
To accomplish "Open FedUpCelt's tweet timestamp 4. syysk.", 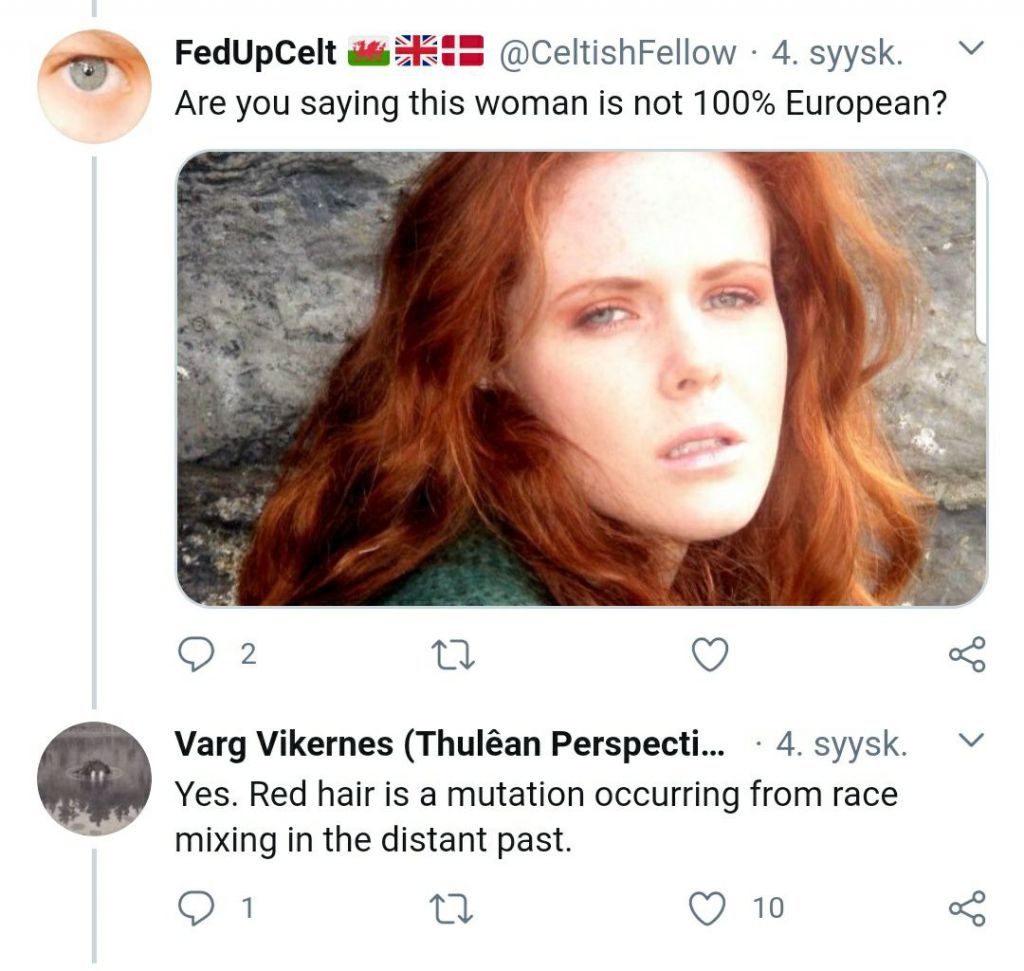I will point(837,52).
